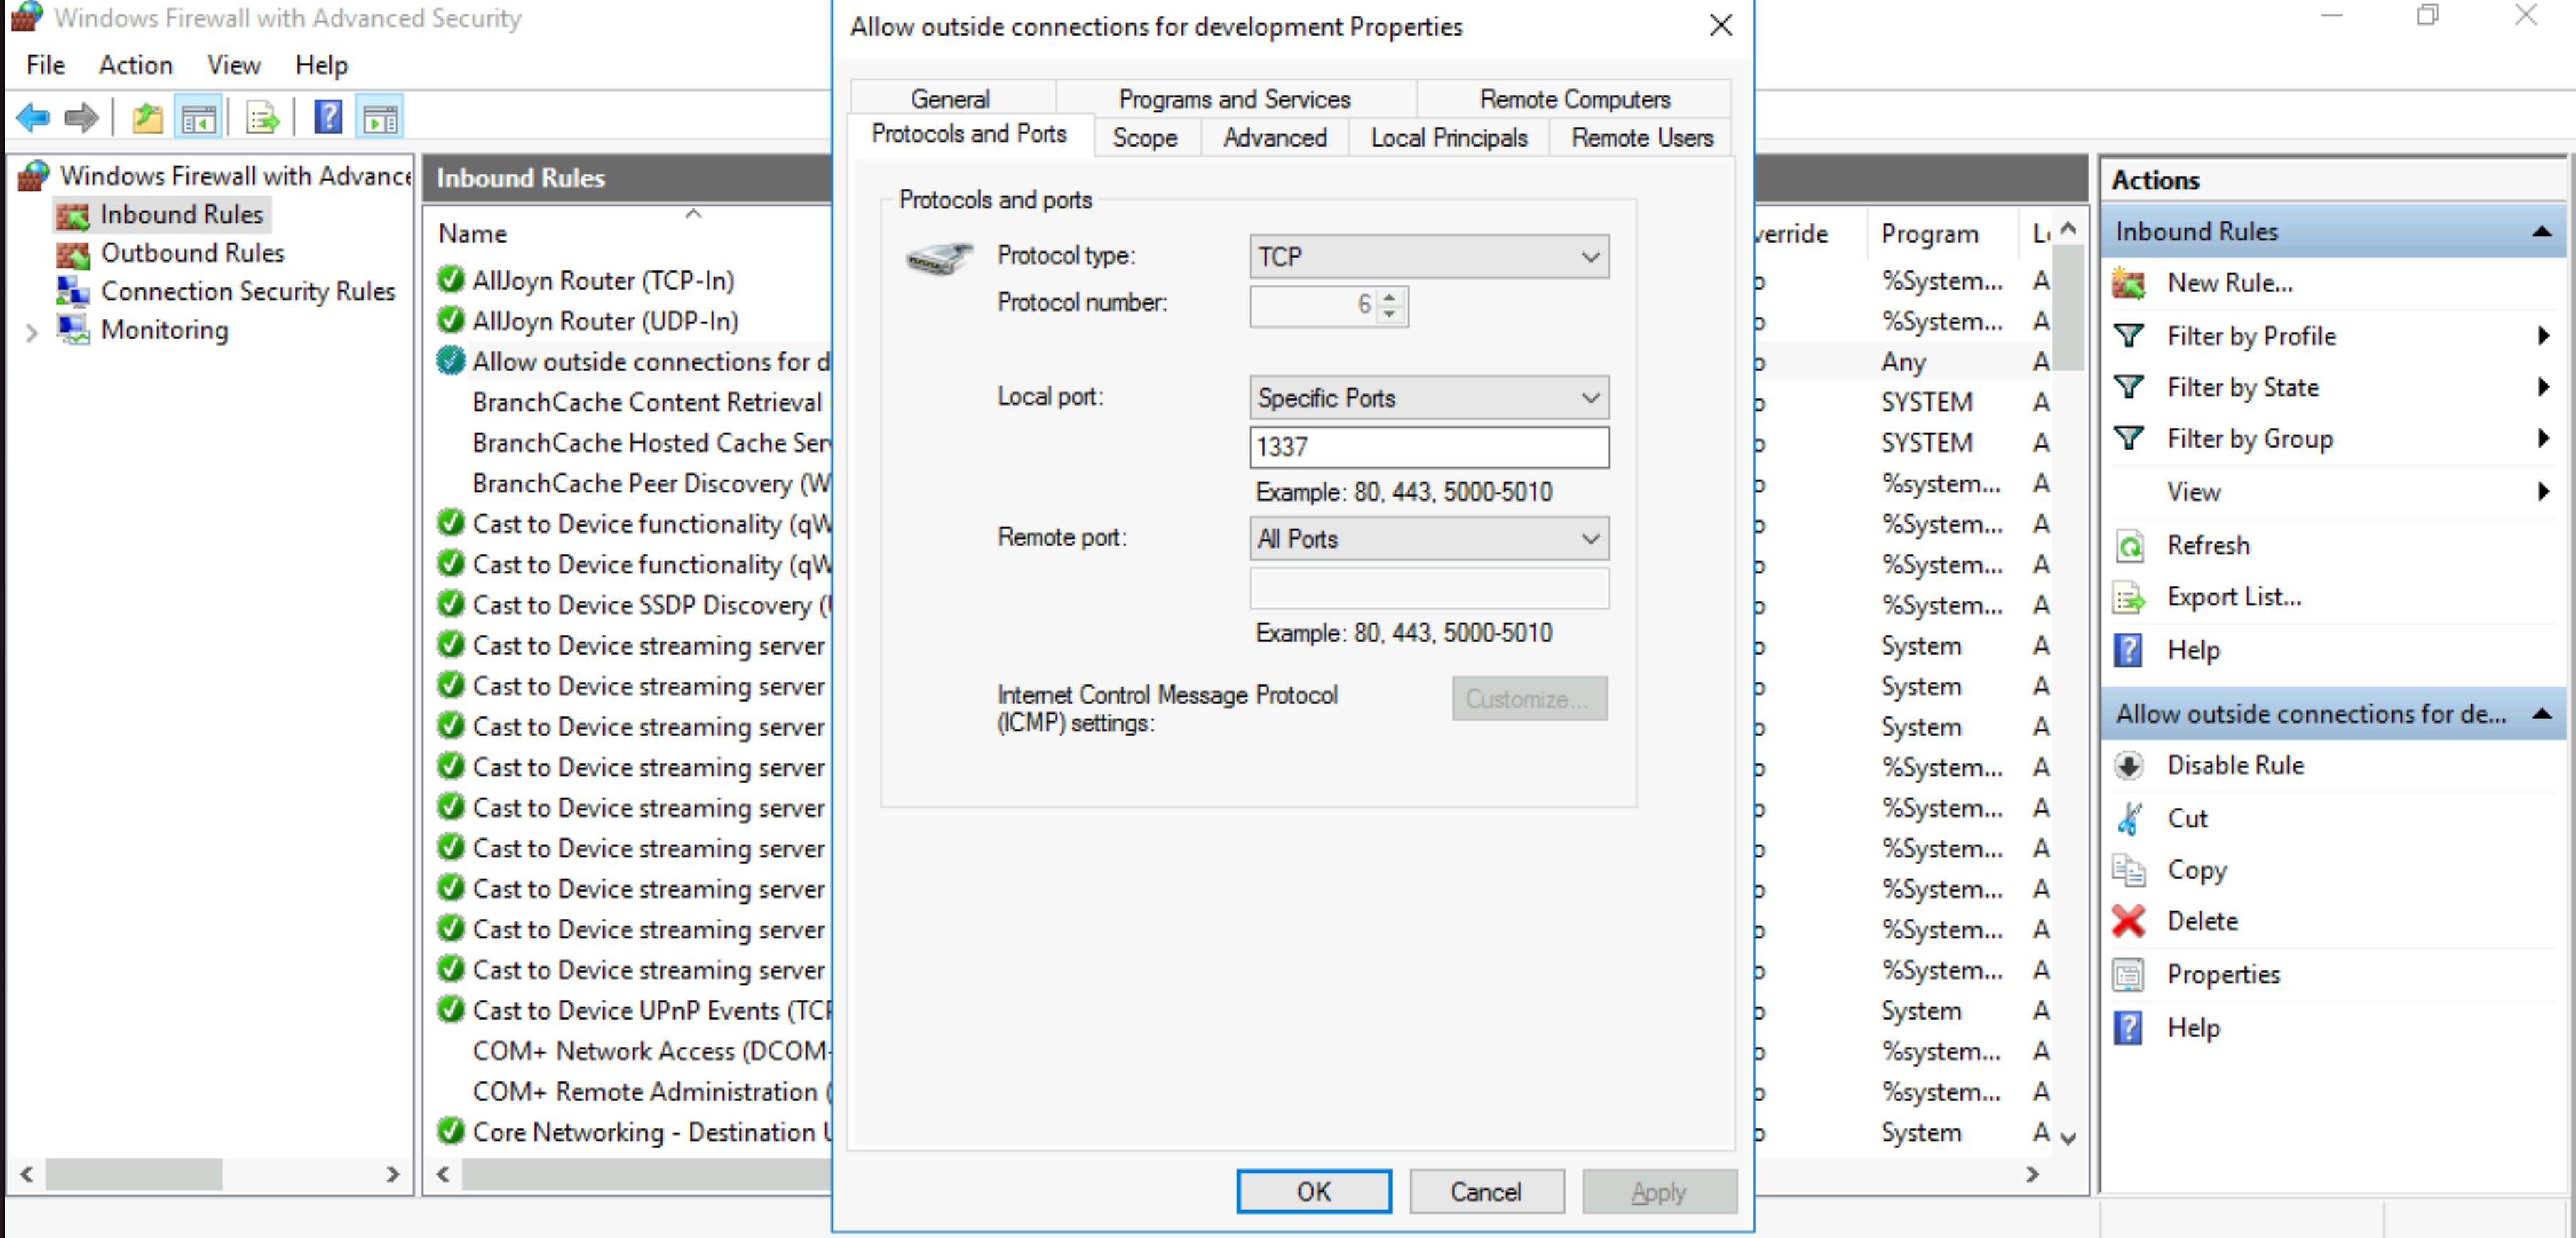Click the Delete action link

(x=2202, y=921)
